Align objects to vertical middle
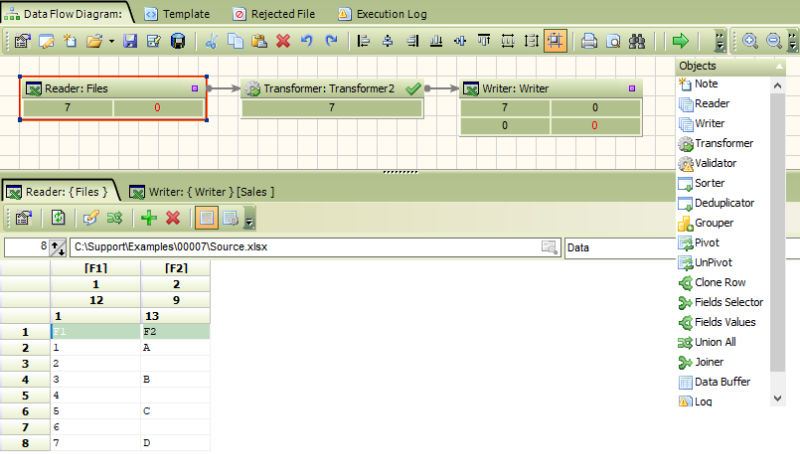This screenshot has height=454, width=800. coord(460,41)
